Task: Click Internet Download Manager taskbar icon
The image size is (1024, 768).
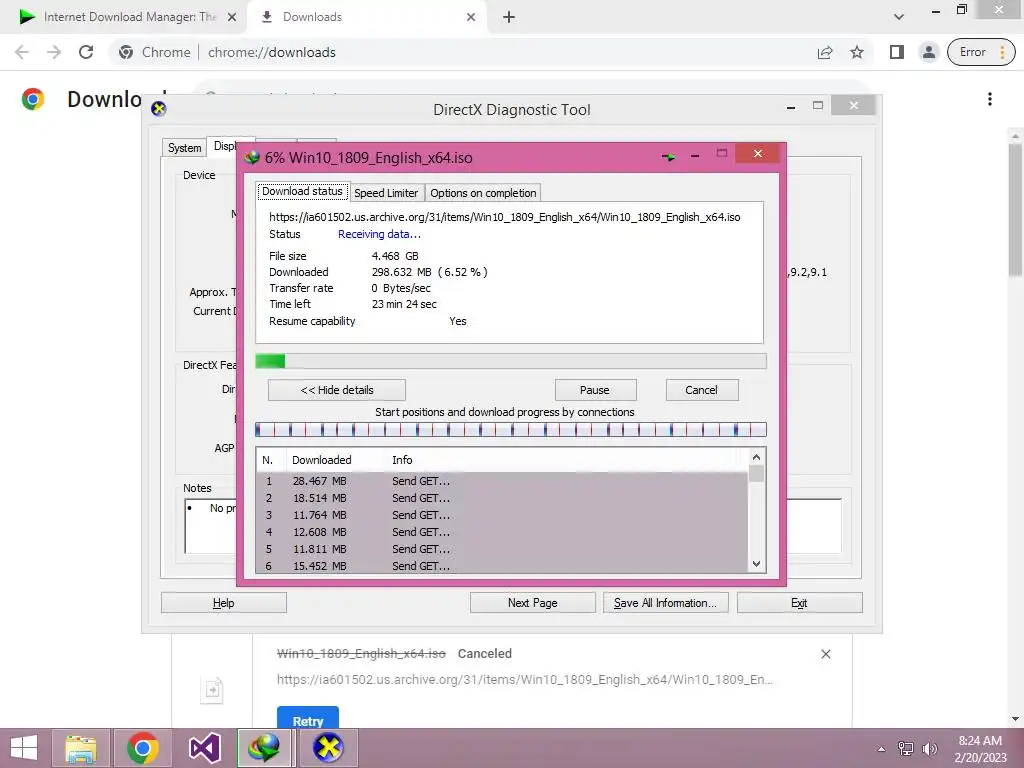Action: 264,748
